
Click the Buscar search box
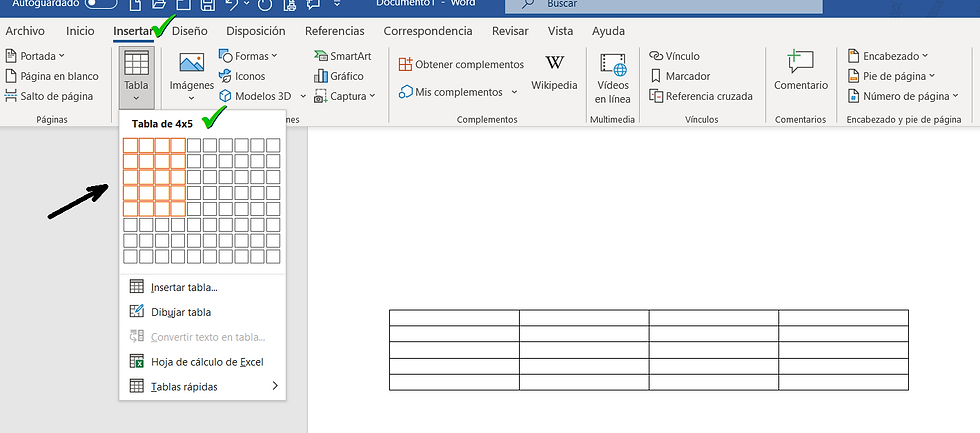[x=664, y=5]
